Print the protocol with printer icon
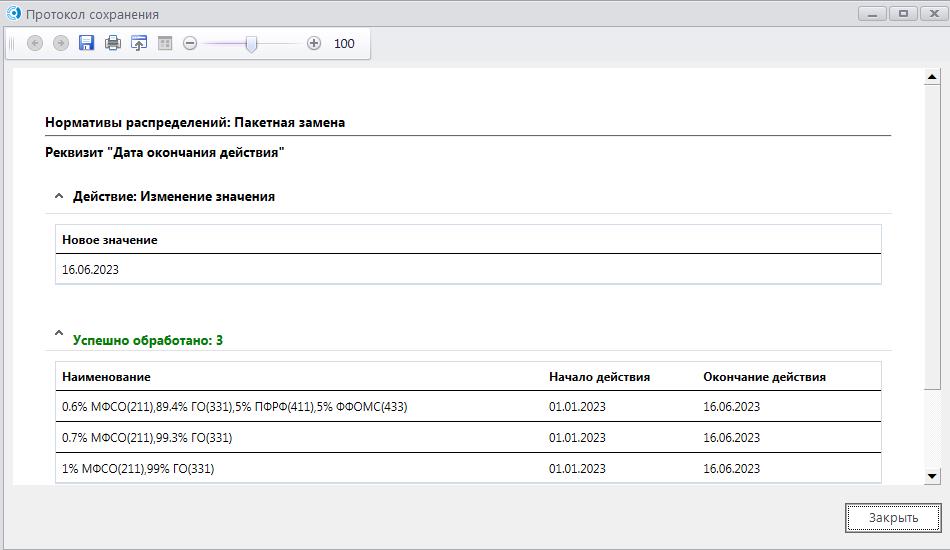The image size is (950, 550). pyautogui.click(x=113, y=43)
